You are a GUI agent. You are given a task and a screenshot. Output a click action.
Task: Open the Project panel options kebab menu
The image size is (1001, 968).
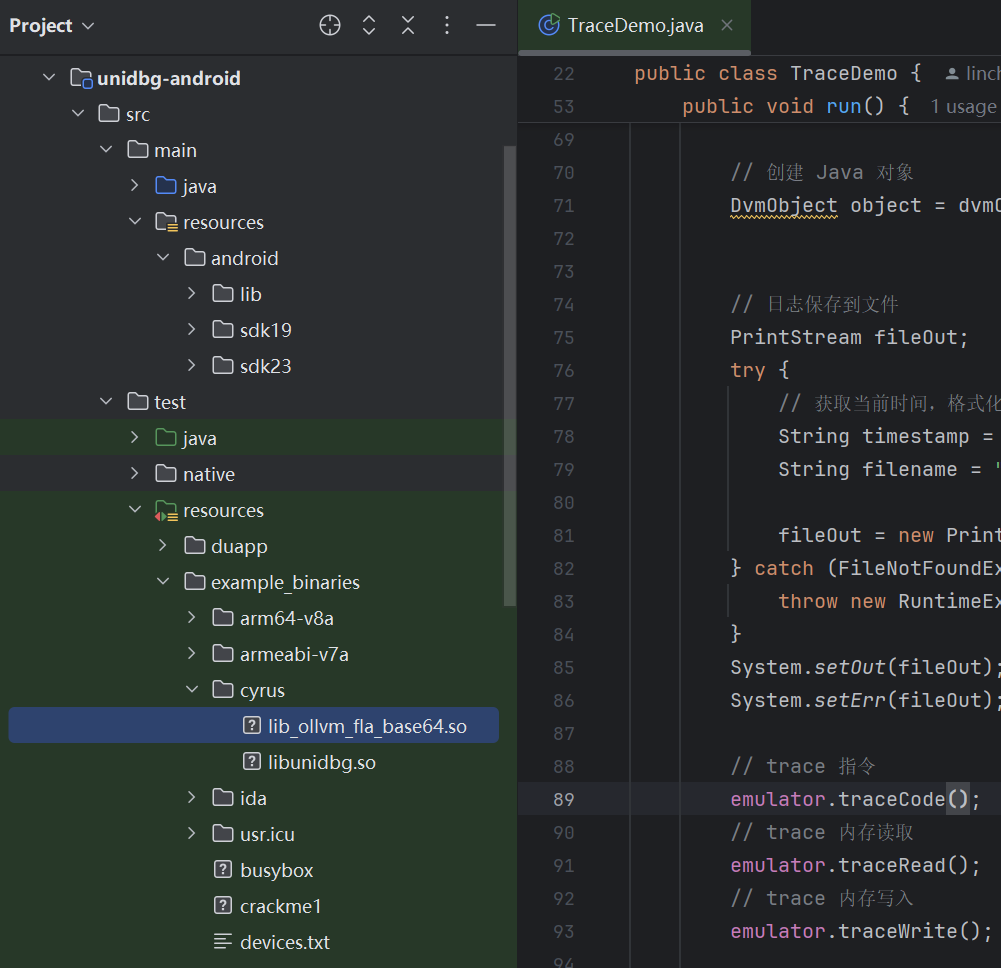click(x=447, y=26)
